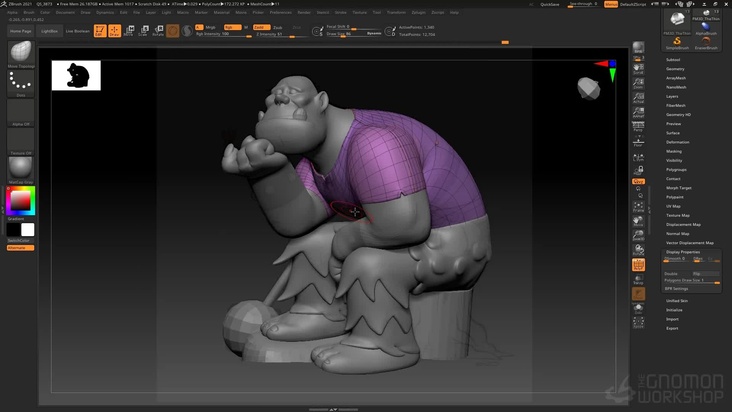Toggle the Solo icon
The height and width of the screenshot is (412, 732).
coord(638,309)
